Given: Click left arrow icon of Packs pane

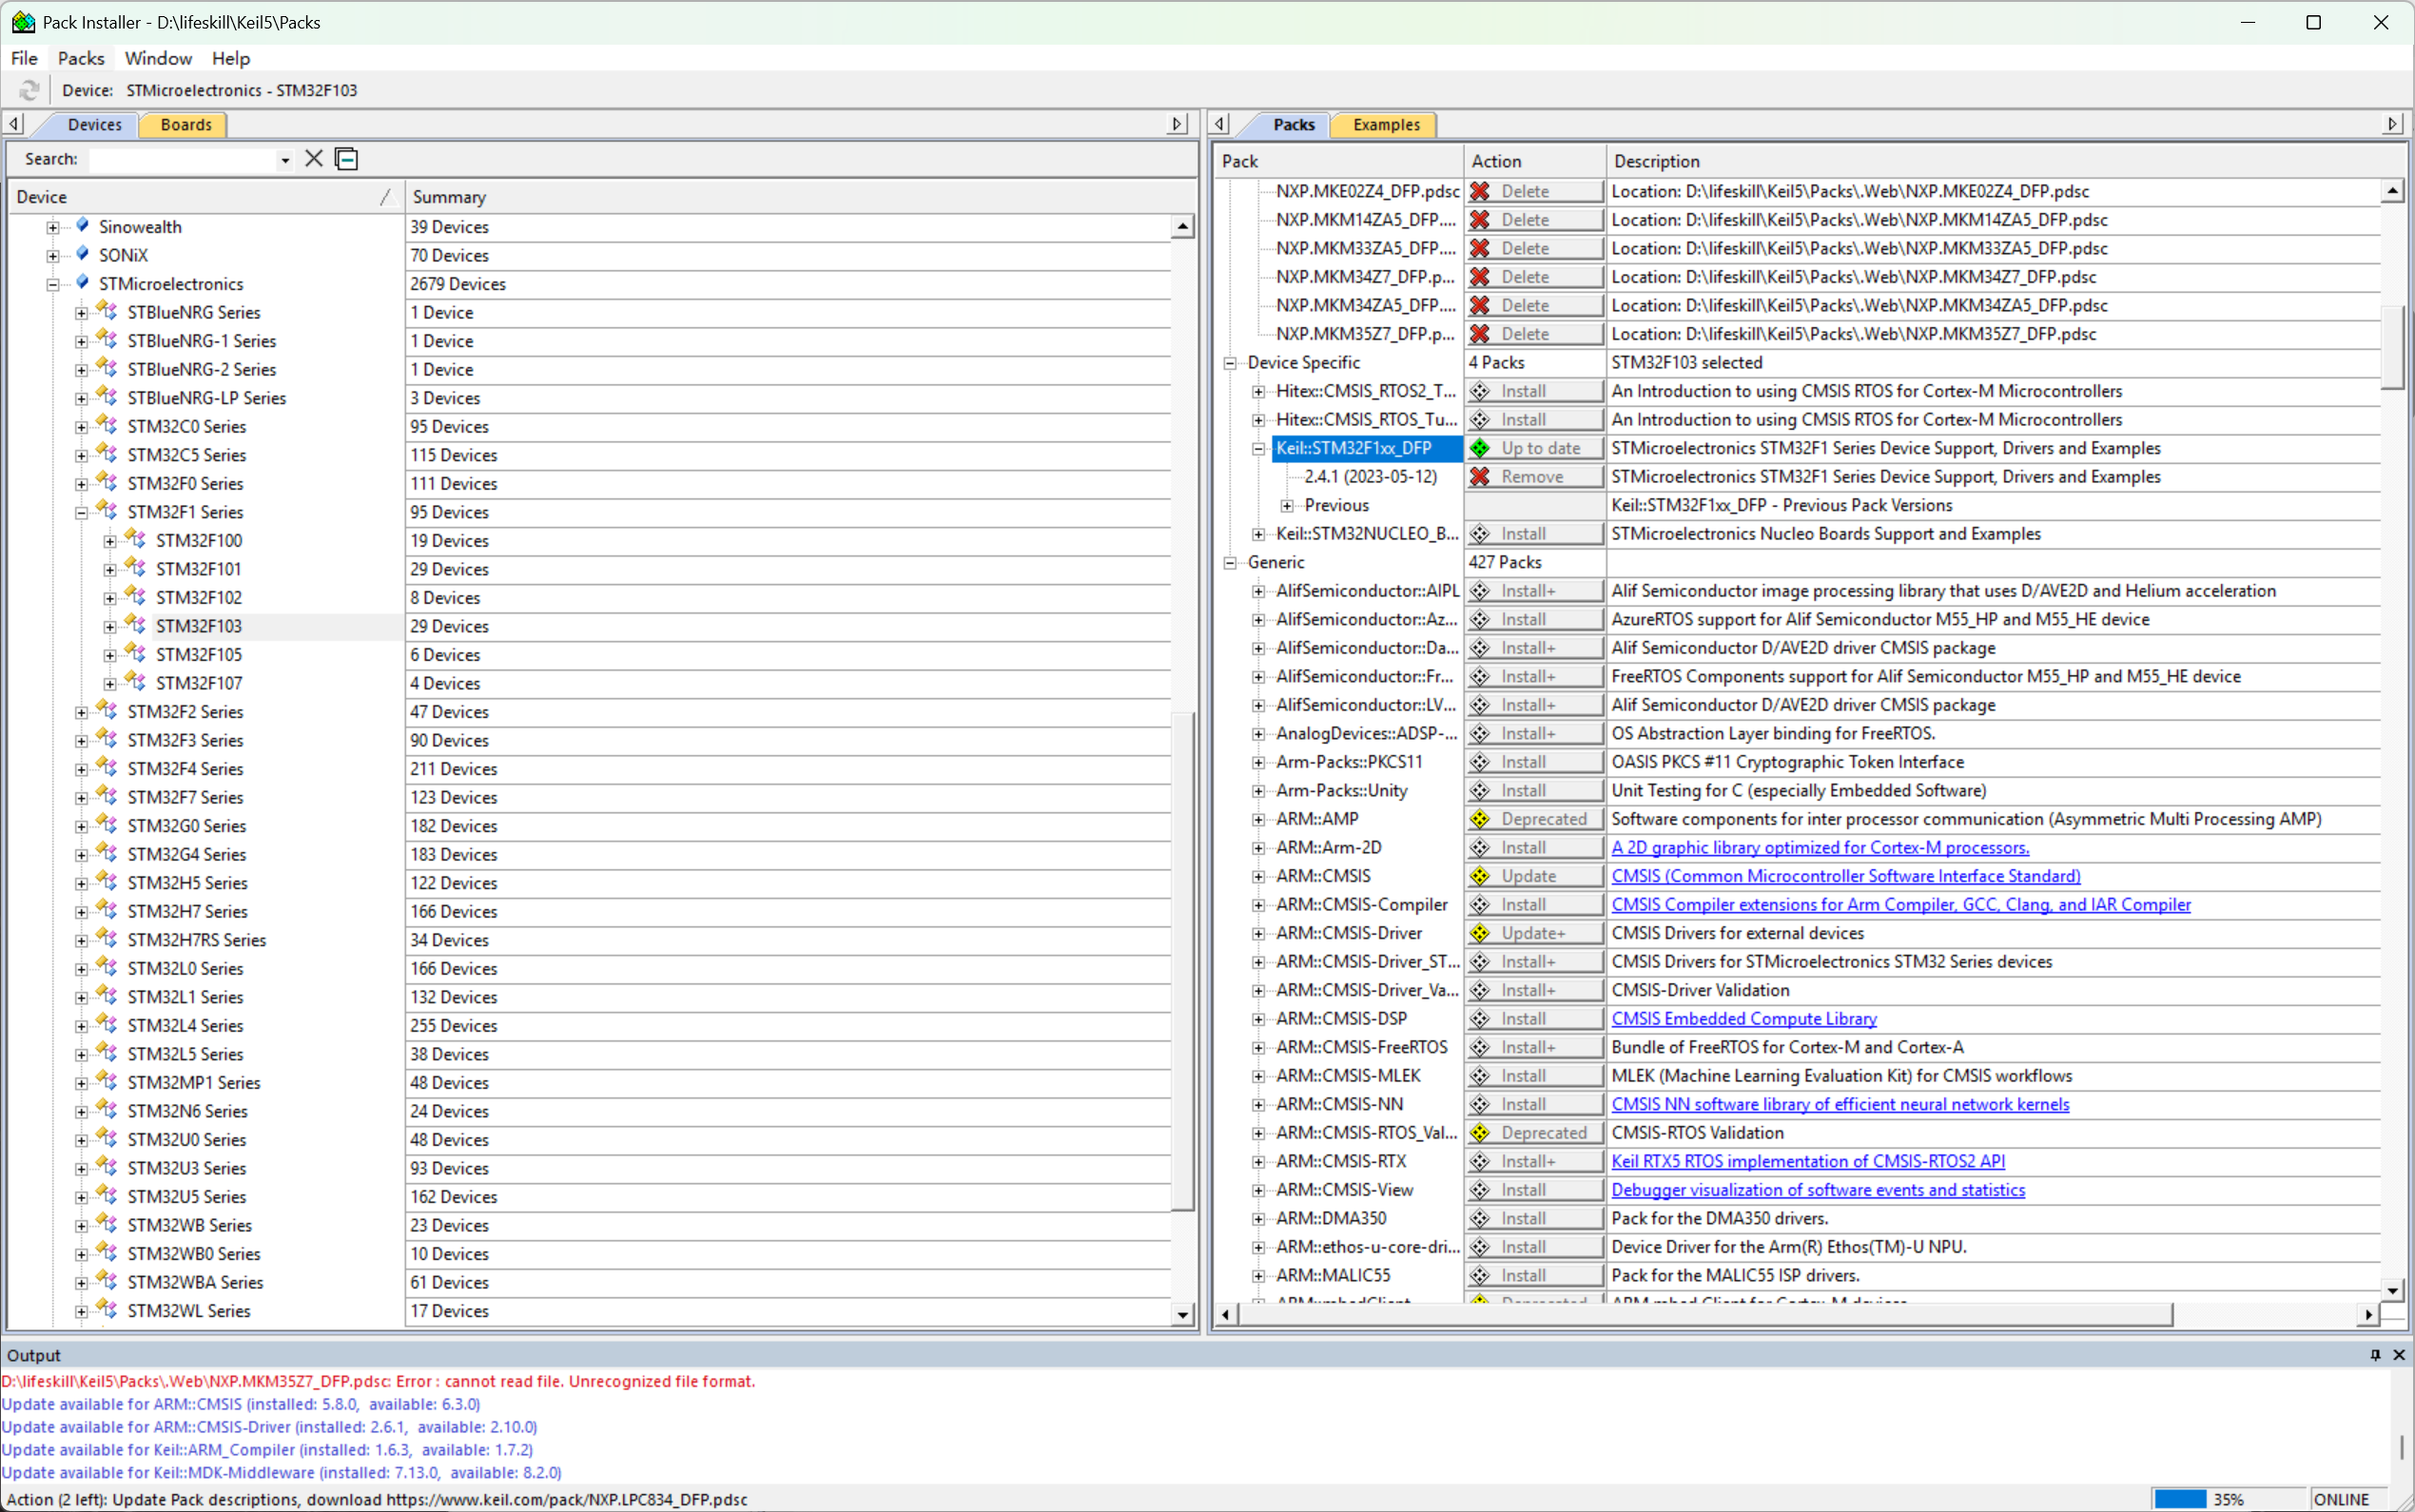Looking at the screenshot, I should (x=1220, y=124).
